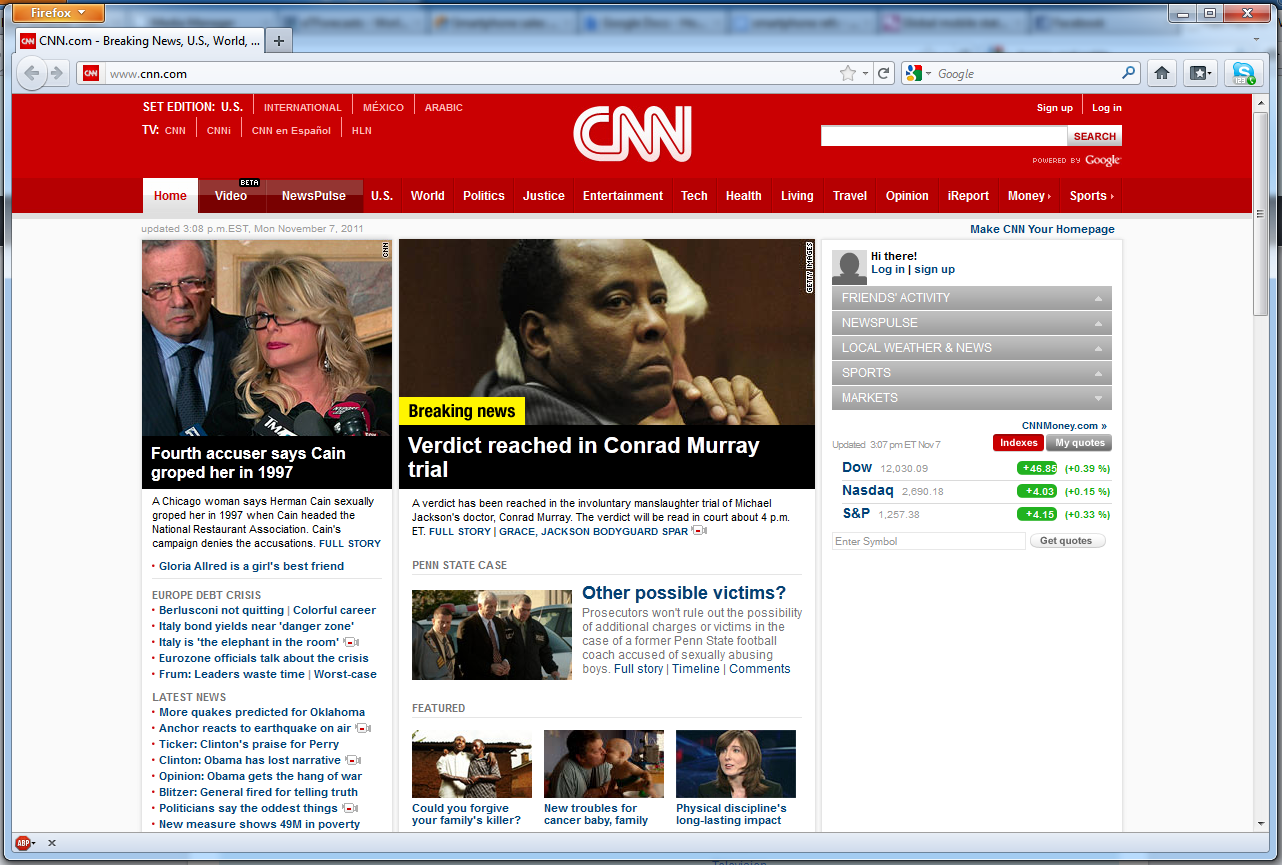
Task: Click the Adblock Plus icon in status bar
Action: coord(25,843)
